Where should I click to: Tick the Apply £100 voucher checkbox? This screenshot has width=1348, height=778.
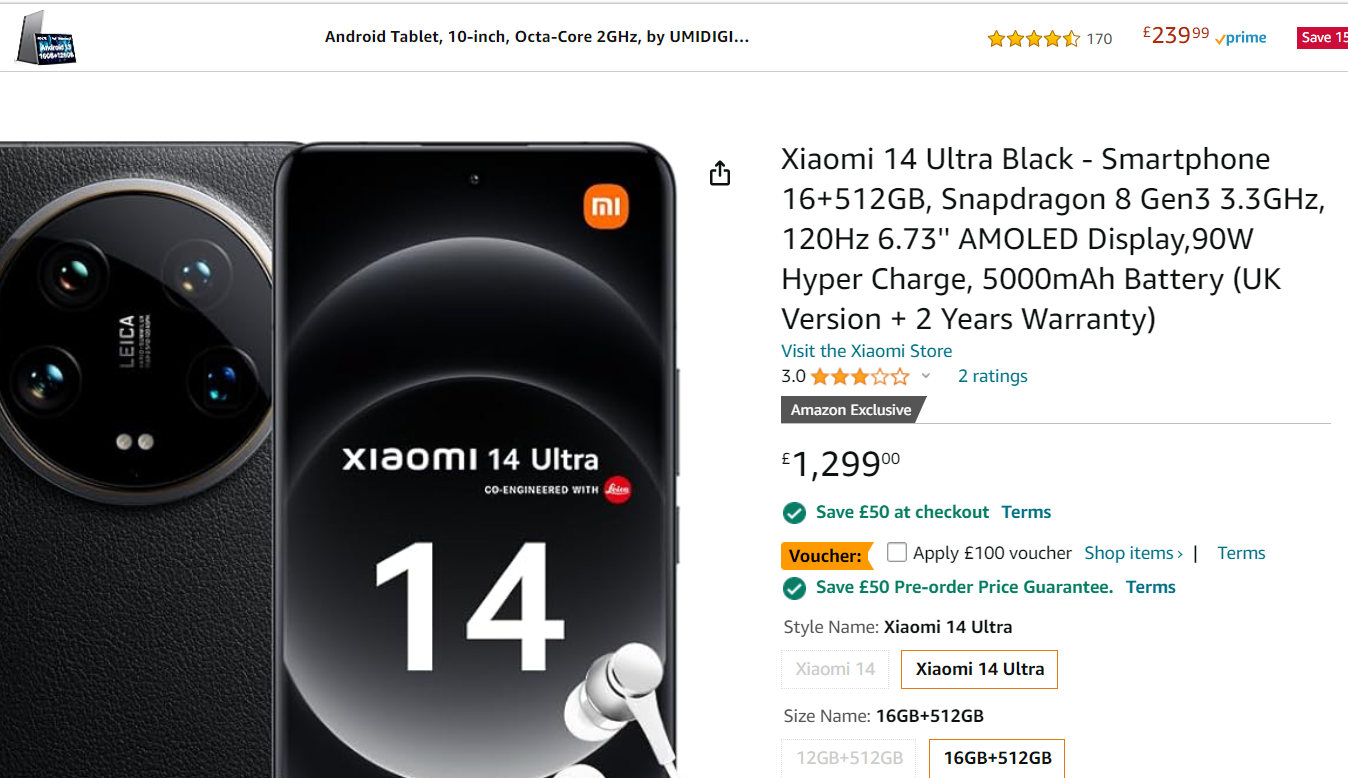click(x=897, y=552)
